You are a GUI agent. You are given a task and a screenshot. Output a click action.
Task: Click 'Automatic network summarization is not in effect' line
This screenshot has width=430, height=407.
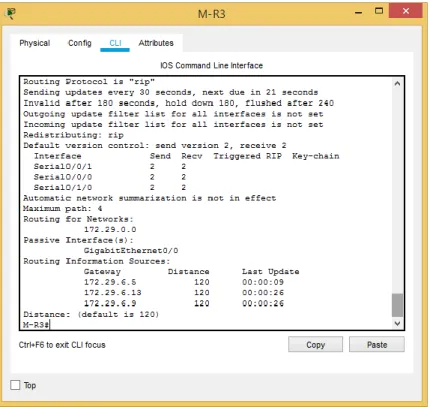point(150,198)
